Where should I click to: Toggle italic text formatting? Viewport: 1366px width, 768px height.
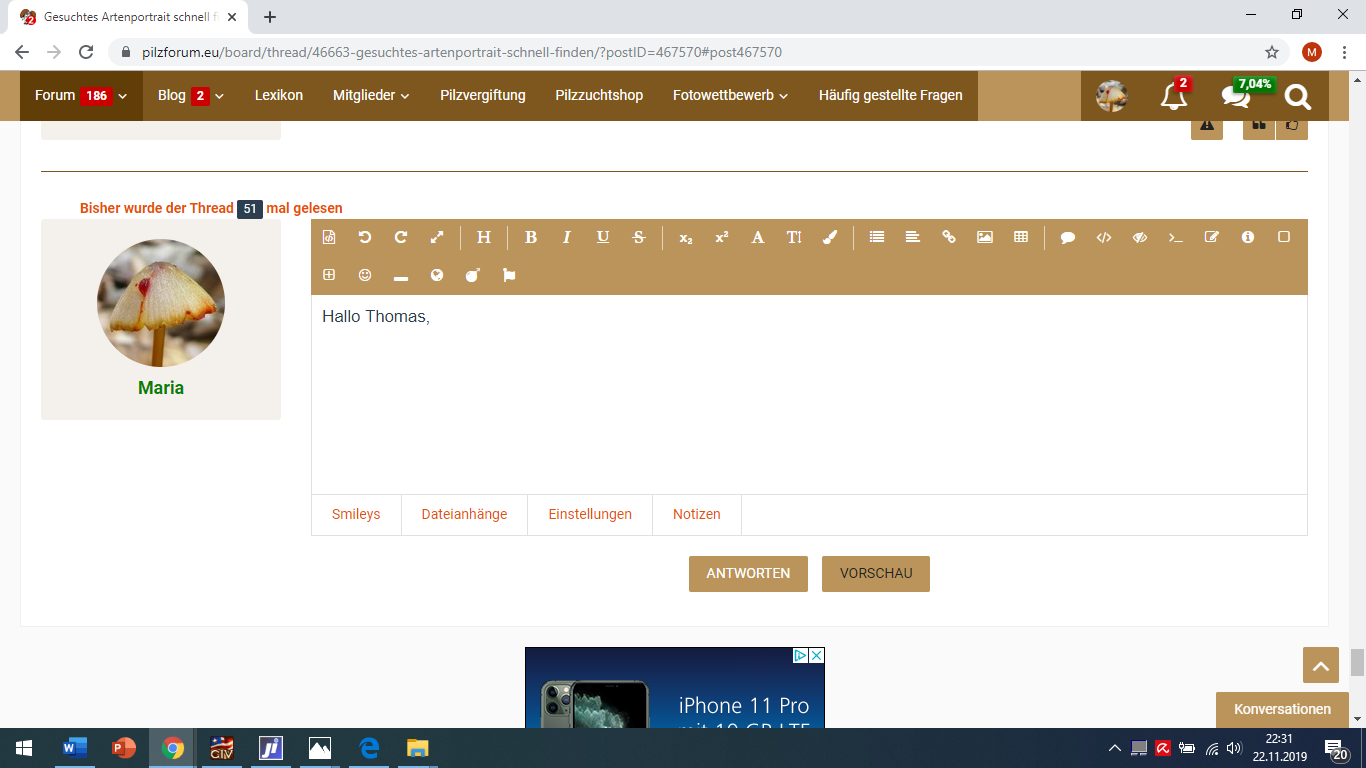(x=567, y=237)
